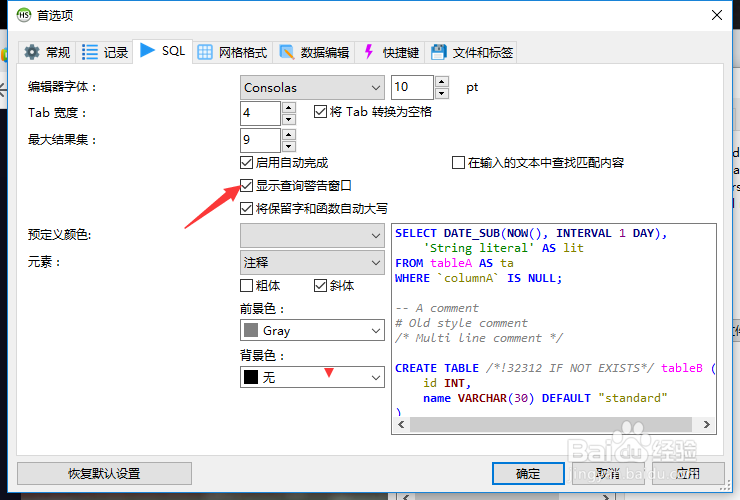
Task: Click "SELECT" keyword in the SQL preview
Action: tap(416, 233)
